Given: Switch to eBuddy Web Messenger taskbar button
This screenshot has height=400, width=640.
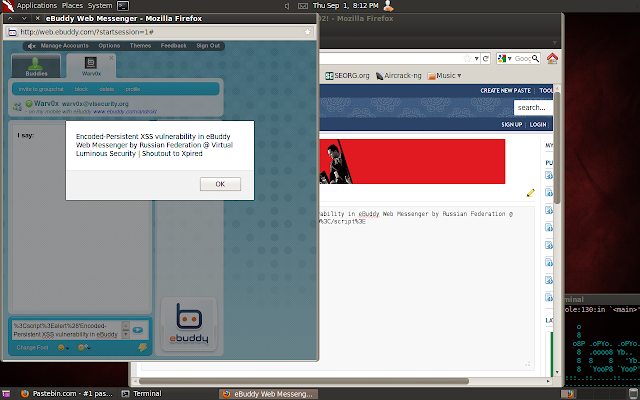Looking at the screenshot, I should (x=269, y=394).
